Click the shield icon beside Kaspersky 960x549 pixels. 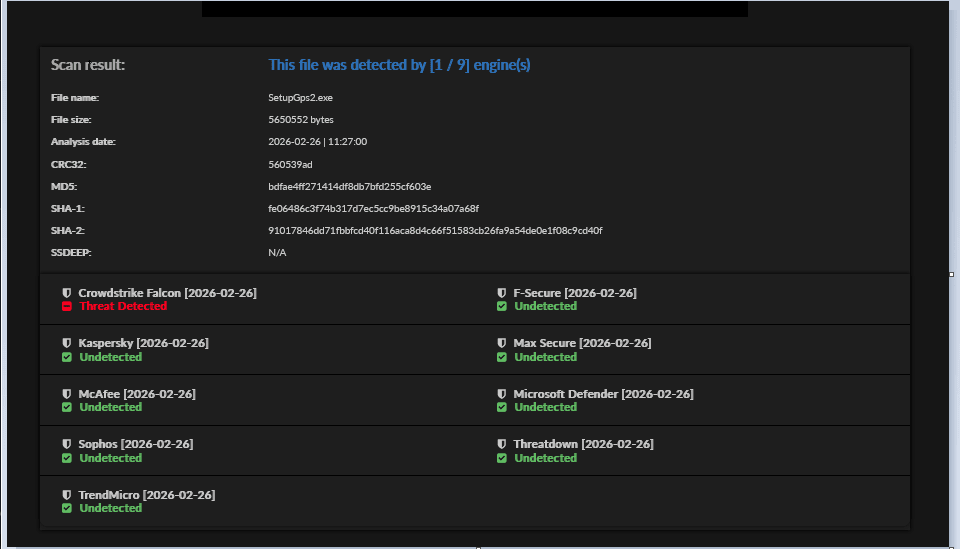tap(67, 343)
